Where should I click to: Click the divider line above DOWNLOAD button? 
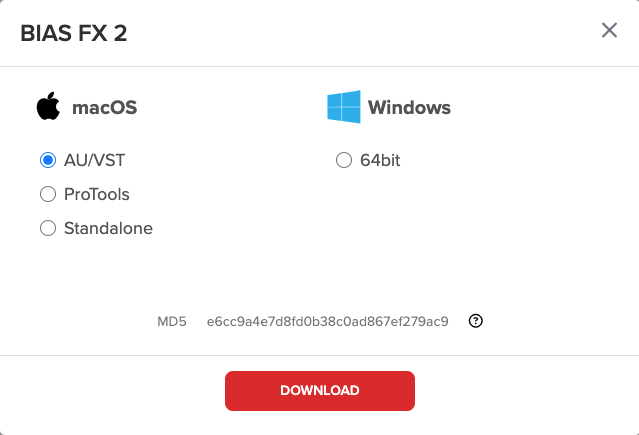pos(320,355)
